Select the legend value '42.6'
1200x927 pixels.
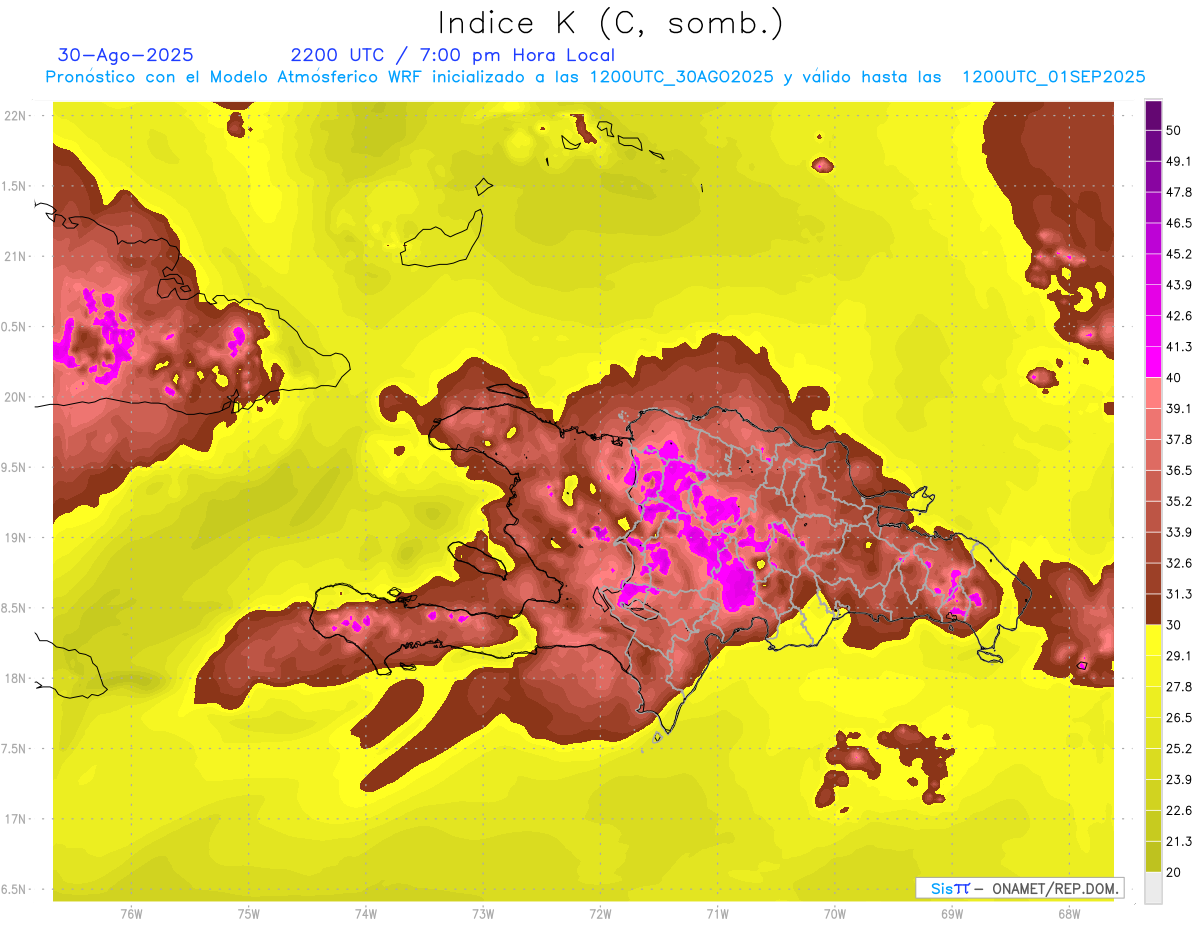(1179, 317)
